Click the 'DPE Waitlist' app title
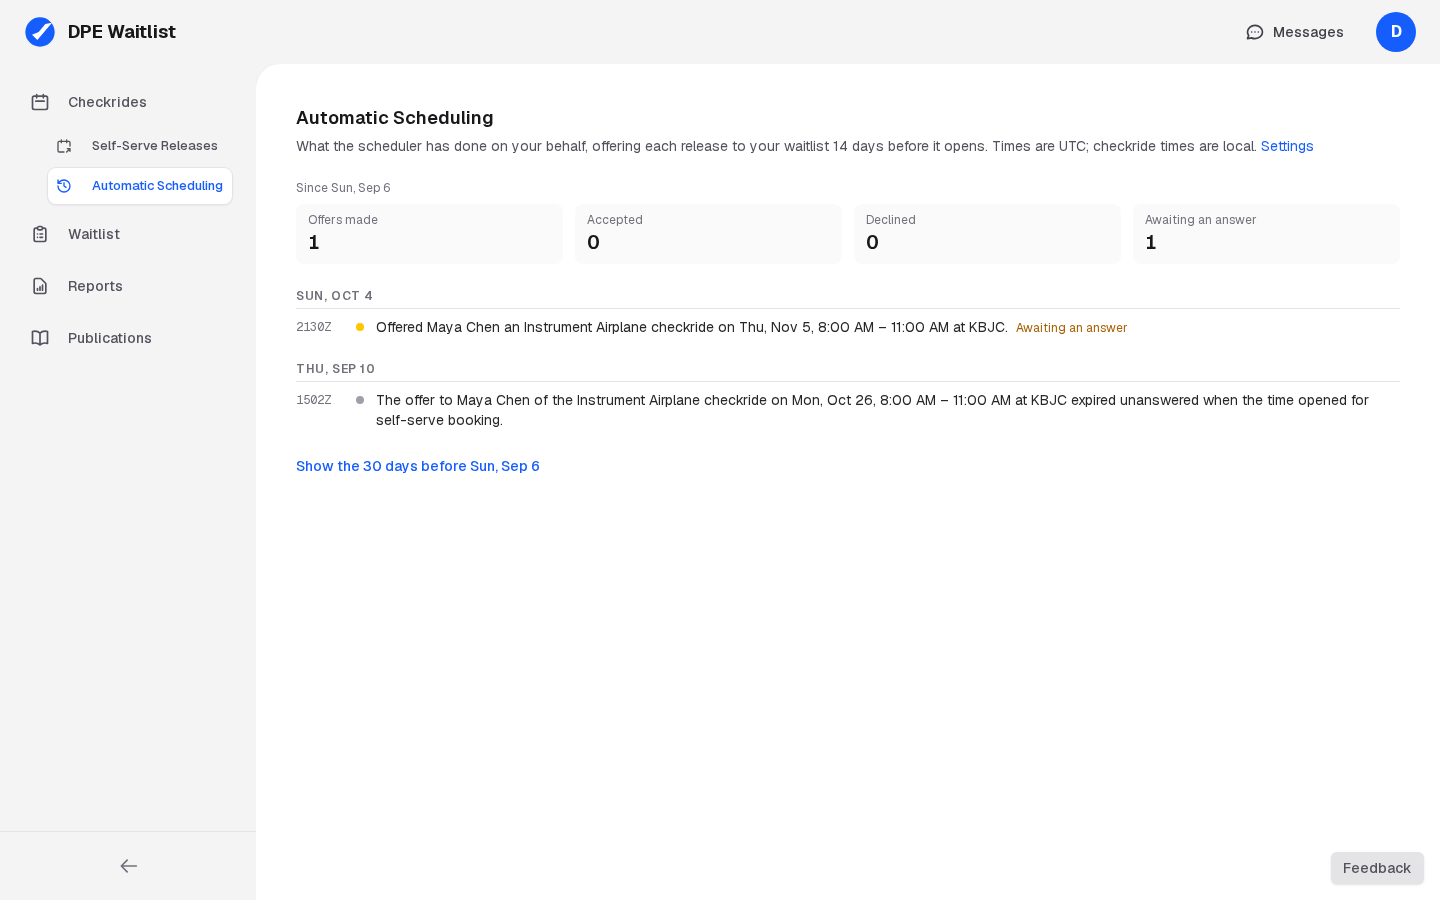Viewport: 1440px width, 900px height. coord(122,32)
